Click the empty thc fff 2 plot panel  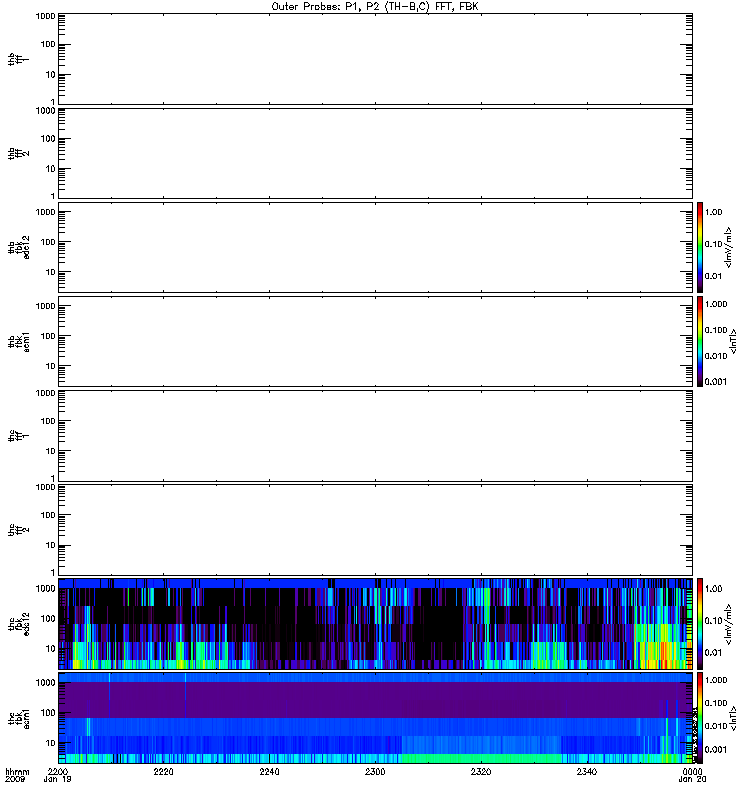pyautogui.click(x=376, y=530)
